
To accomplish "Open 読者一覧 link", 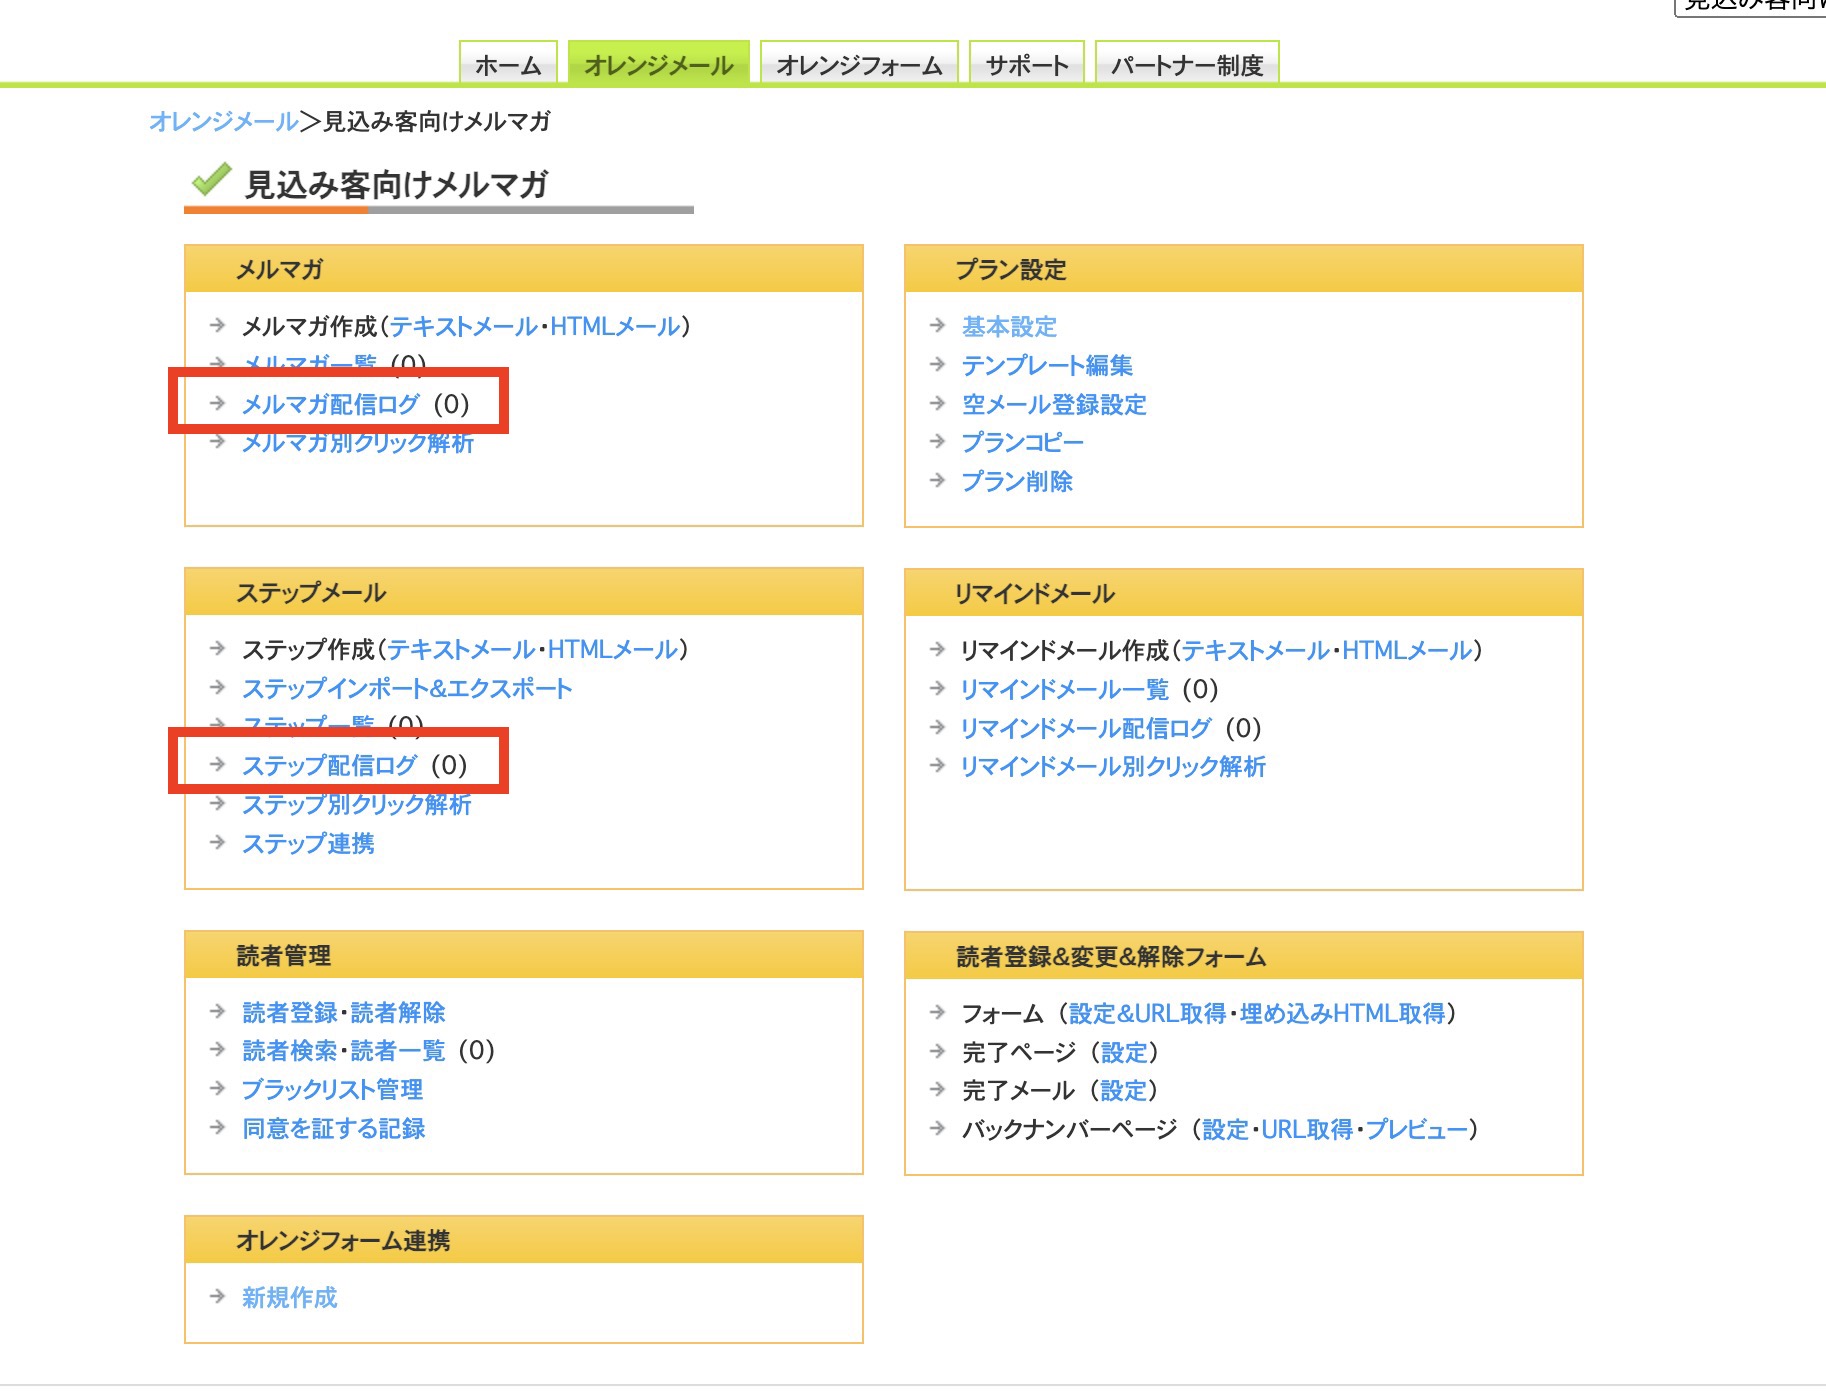I will coord(398,1050).
